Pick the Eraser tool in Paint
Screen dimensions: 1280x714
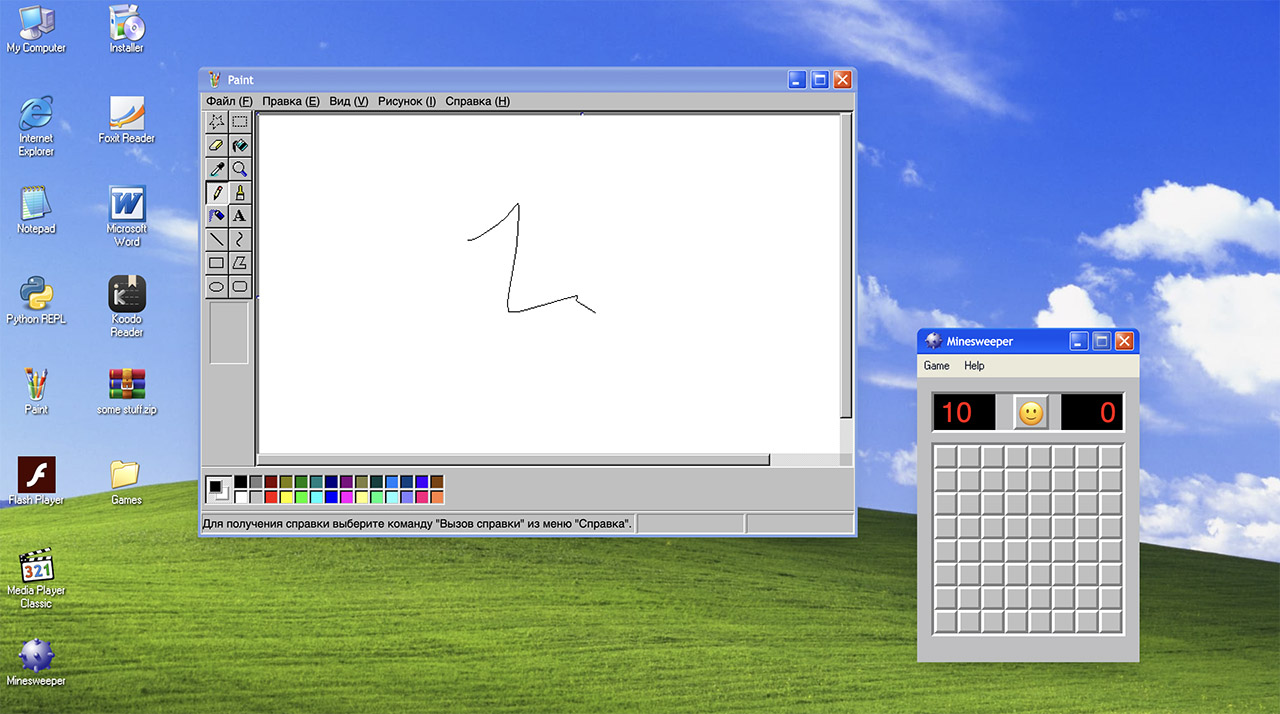pyautogui.click(x=216, y=146)
